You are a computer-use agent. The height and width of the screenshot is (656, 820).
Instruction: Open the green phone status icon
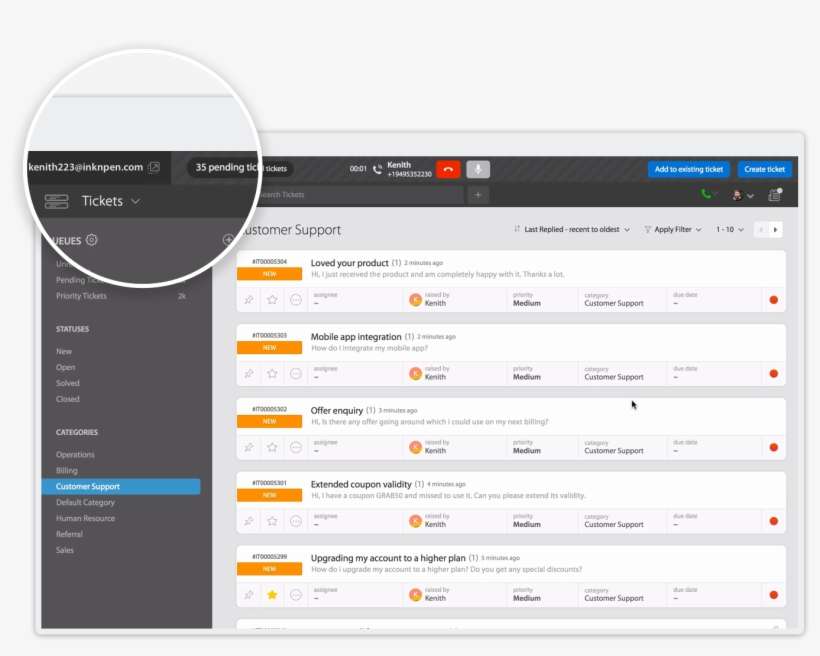pyautogui.click(x=707, y=195)
